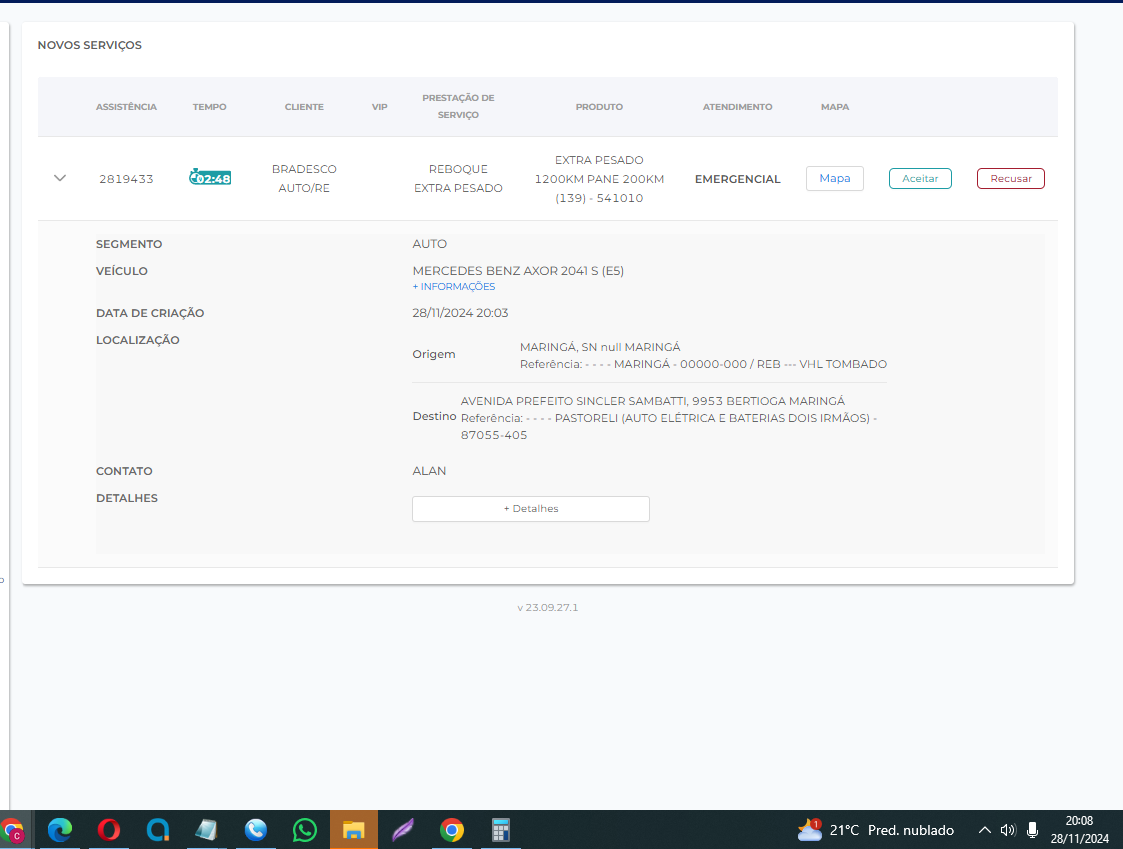Screen dimensions: 1123x849
Task: Open the purple feather app in taskbar
Action: [x=403, y=830]
